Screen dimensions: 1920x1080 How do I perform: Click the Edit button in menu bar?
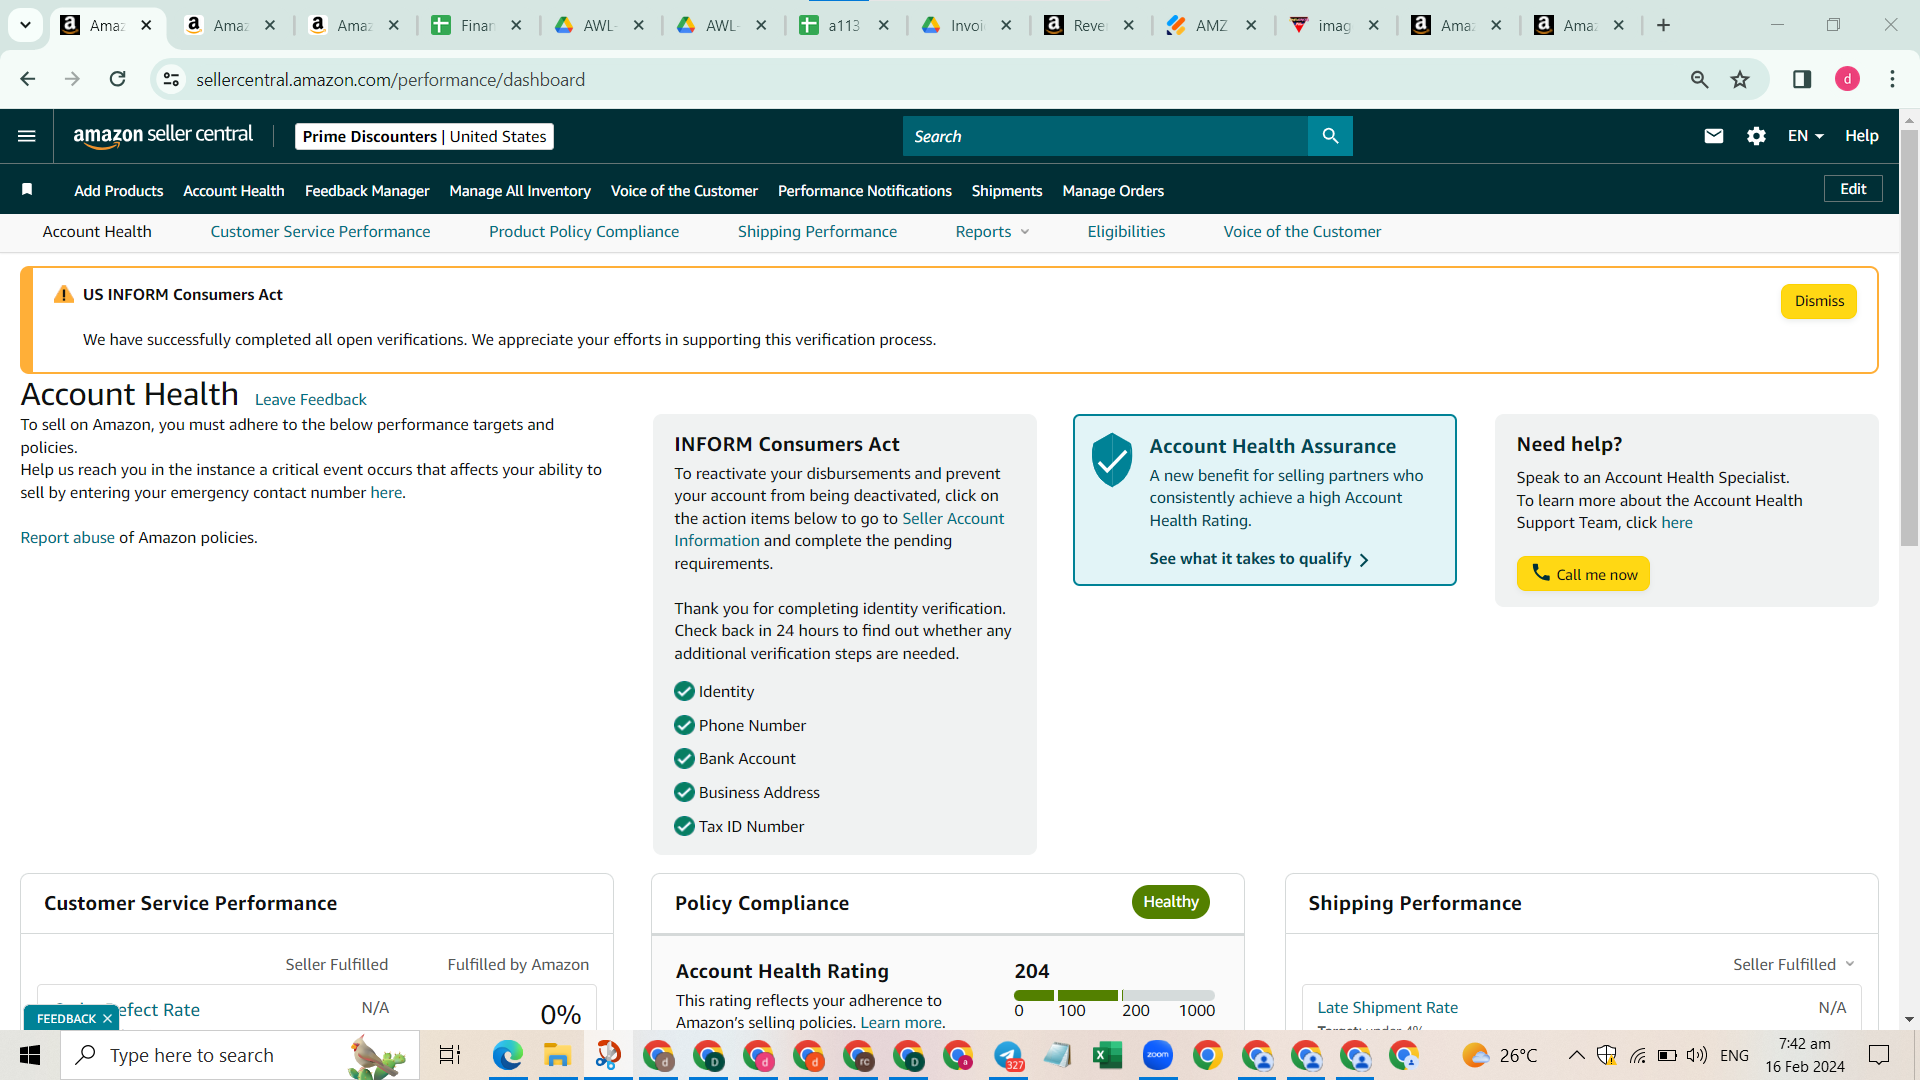coord(1853,189)
